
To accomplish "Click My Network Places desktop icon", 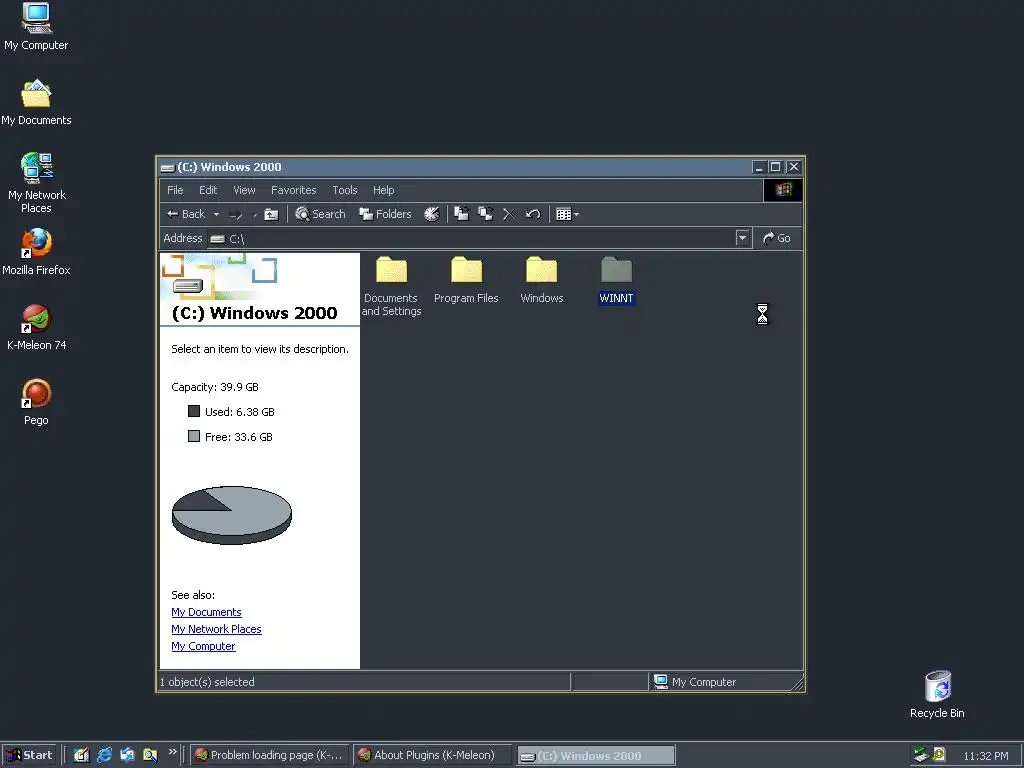I will pyautogui.click(x=37, y=183).
